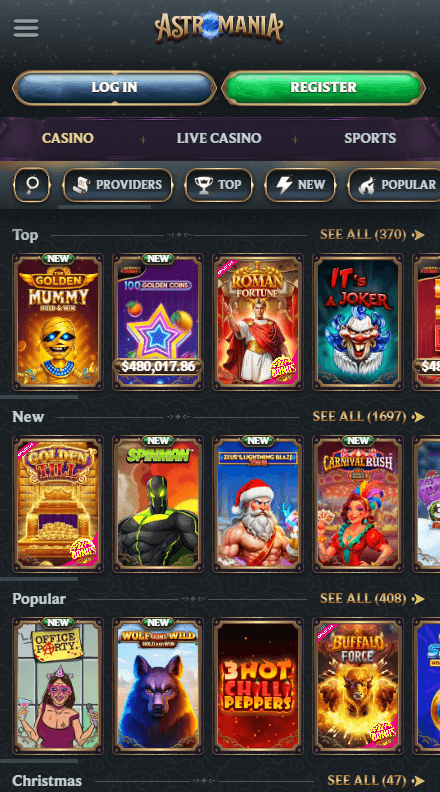Open The Golden Mummy game thumbnail

click(x=58, y=322)
